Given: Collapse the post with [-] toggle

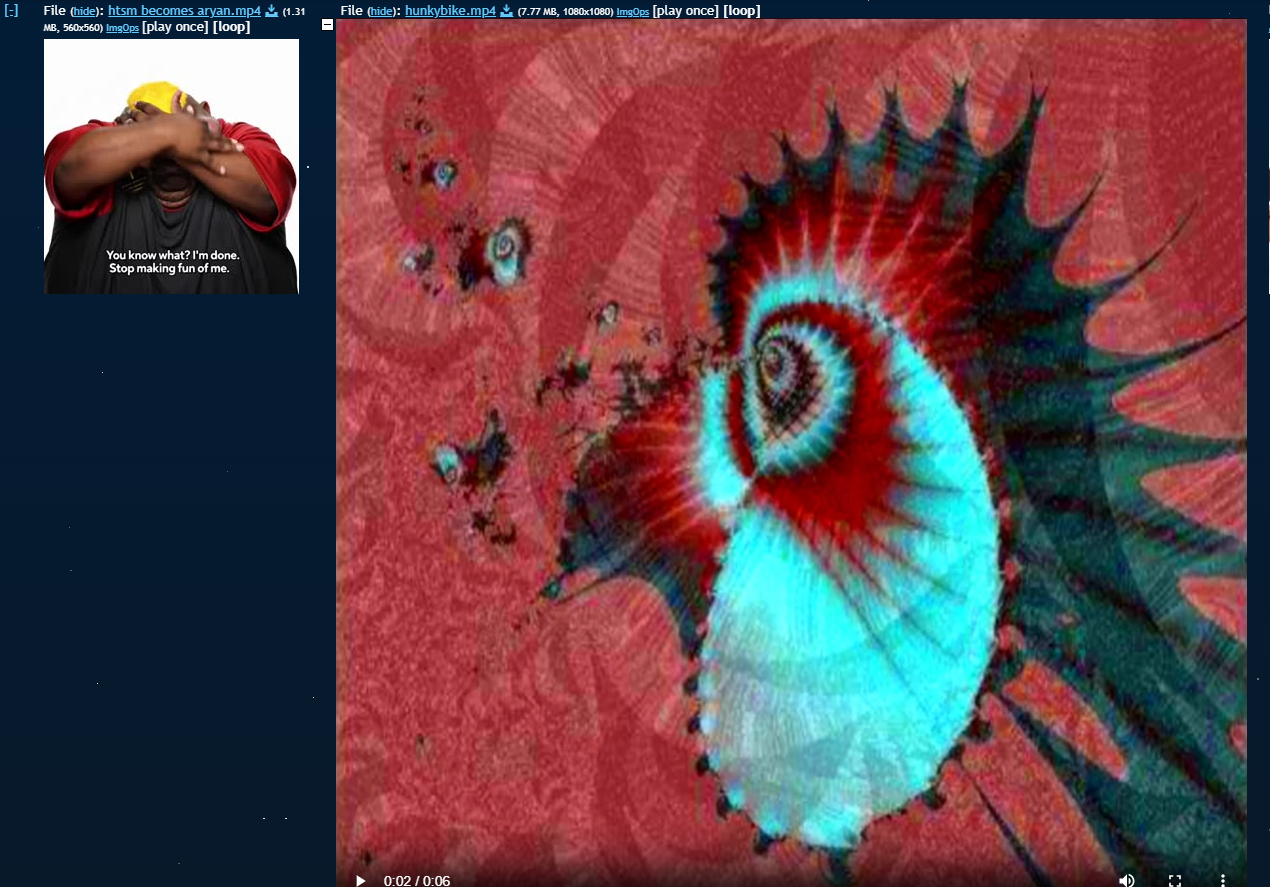Looking at the screenshot, I should [x=12, y=11].
